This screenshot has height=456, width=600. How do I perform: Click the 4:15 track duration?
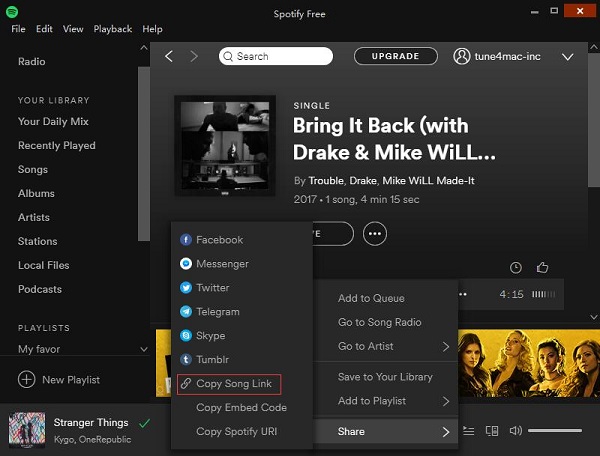(x=511, y=294)
